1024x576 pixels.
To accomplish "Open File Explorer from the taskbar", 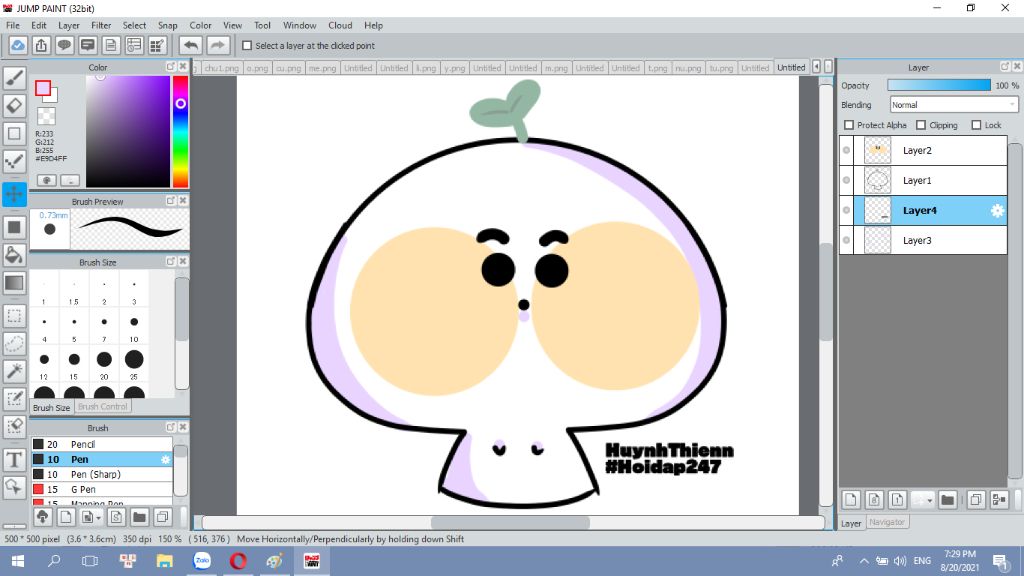I will (x=164, y=561).
